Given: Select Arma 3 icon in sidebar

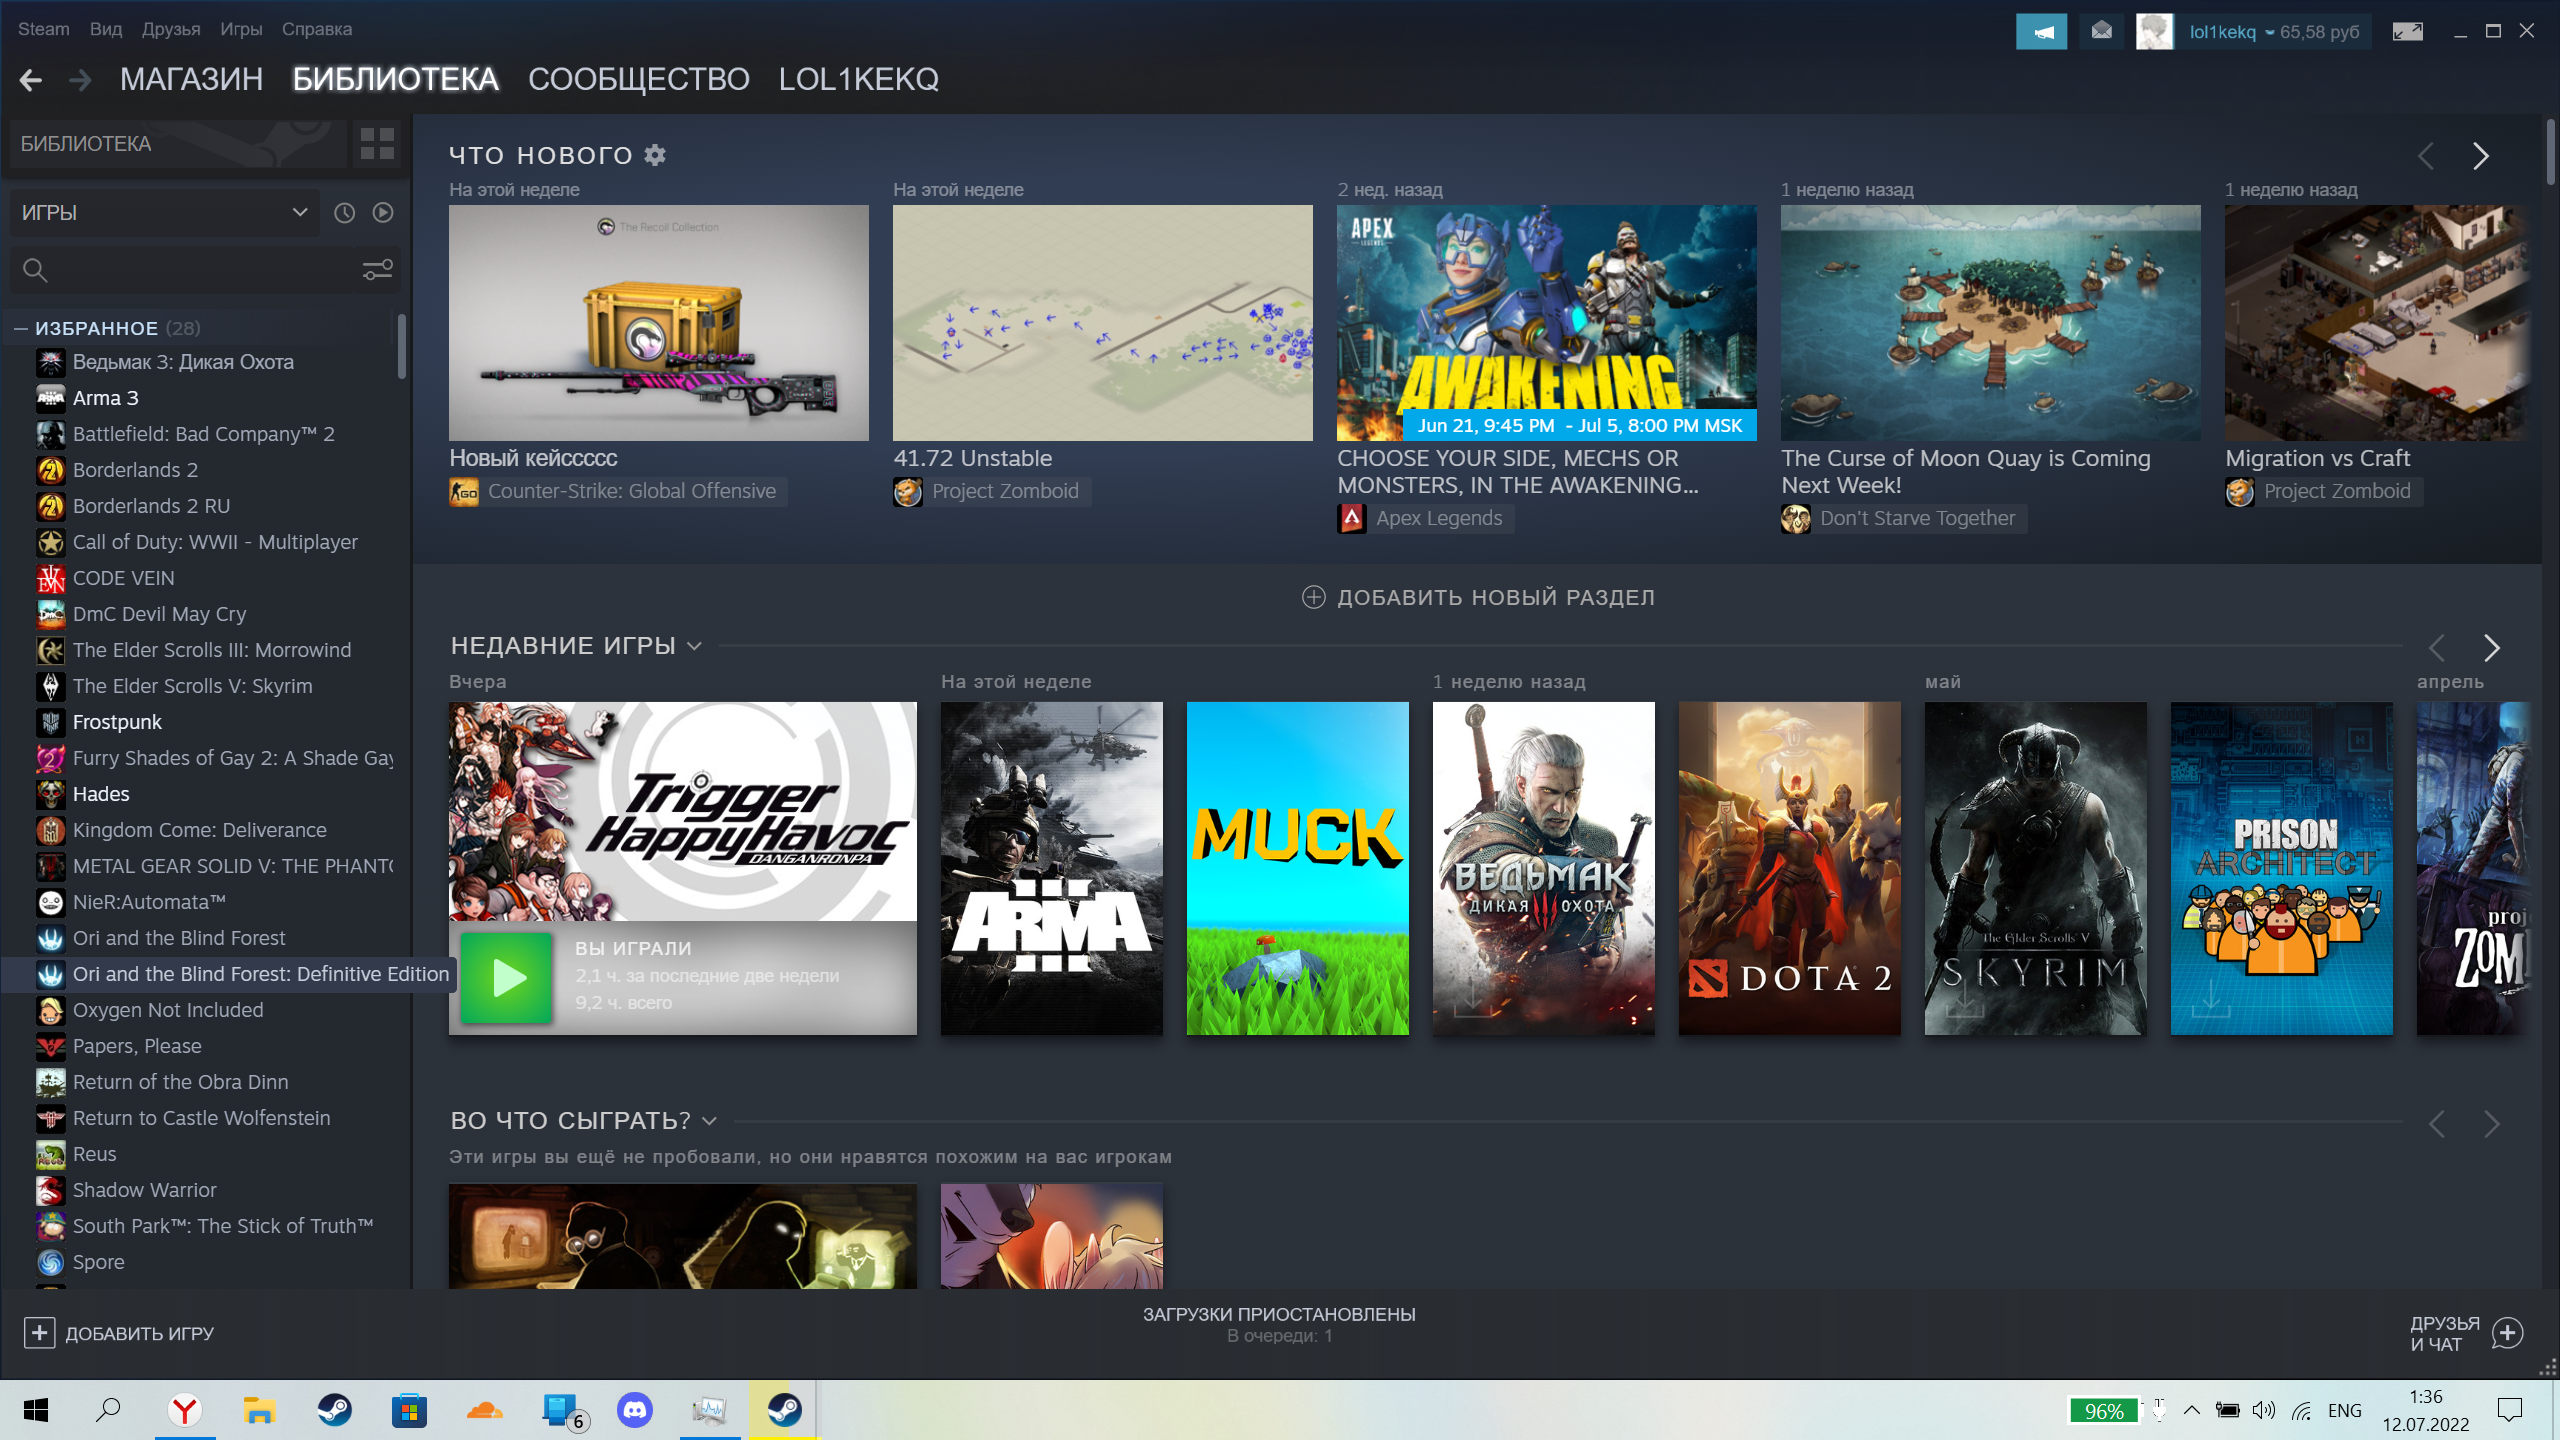Looking at the screenshot, I should 51,398.
